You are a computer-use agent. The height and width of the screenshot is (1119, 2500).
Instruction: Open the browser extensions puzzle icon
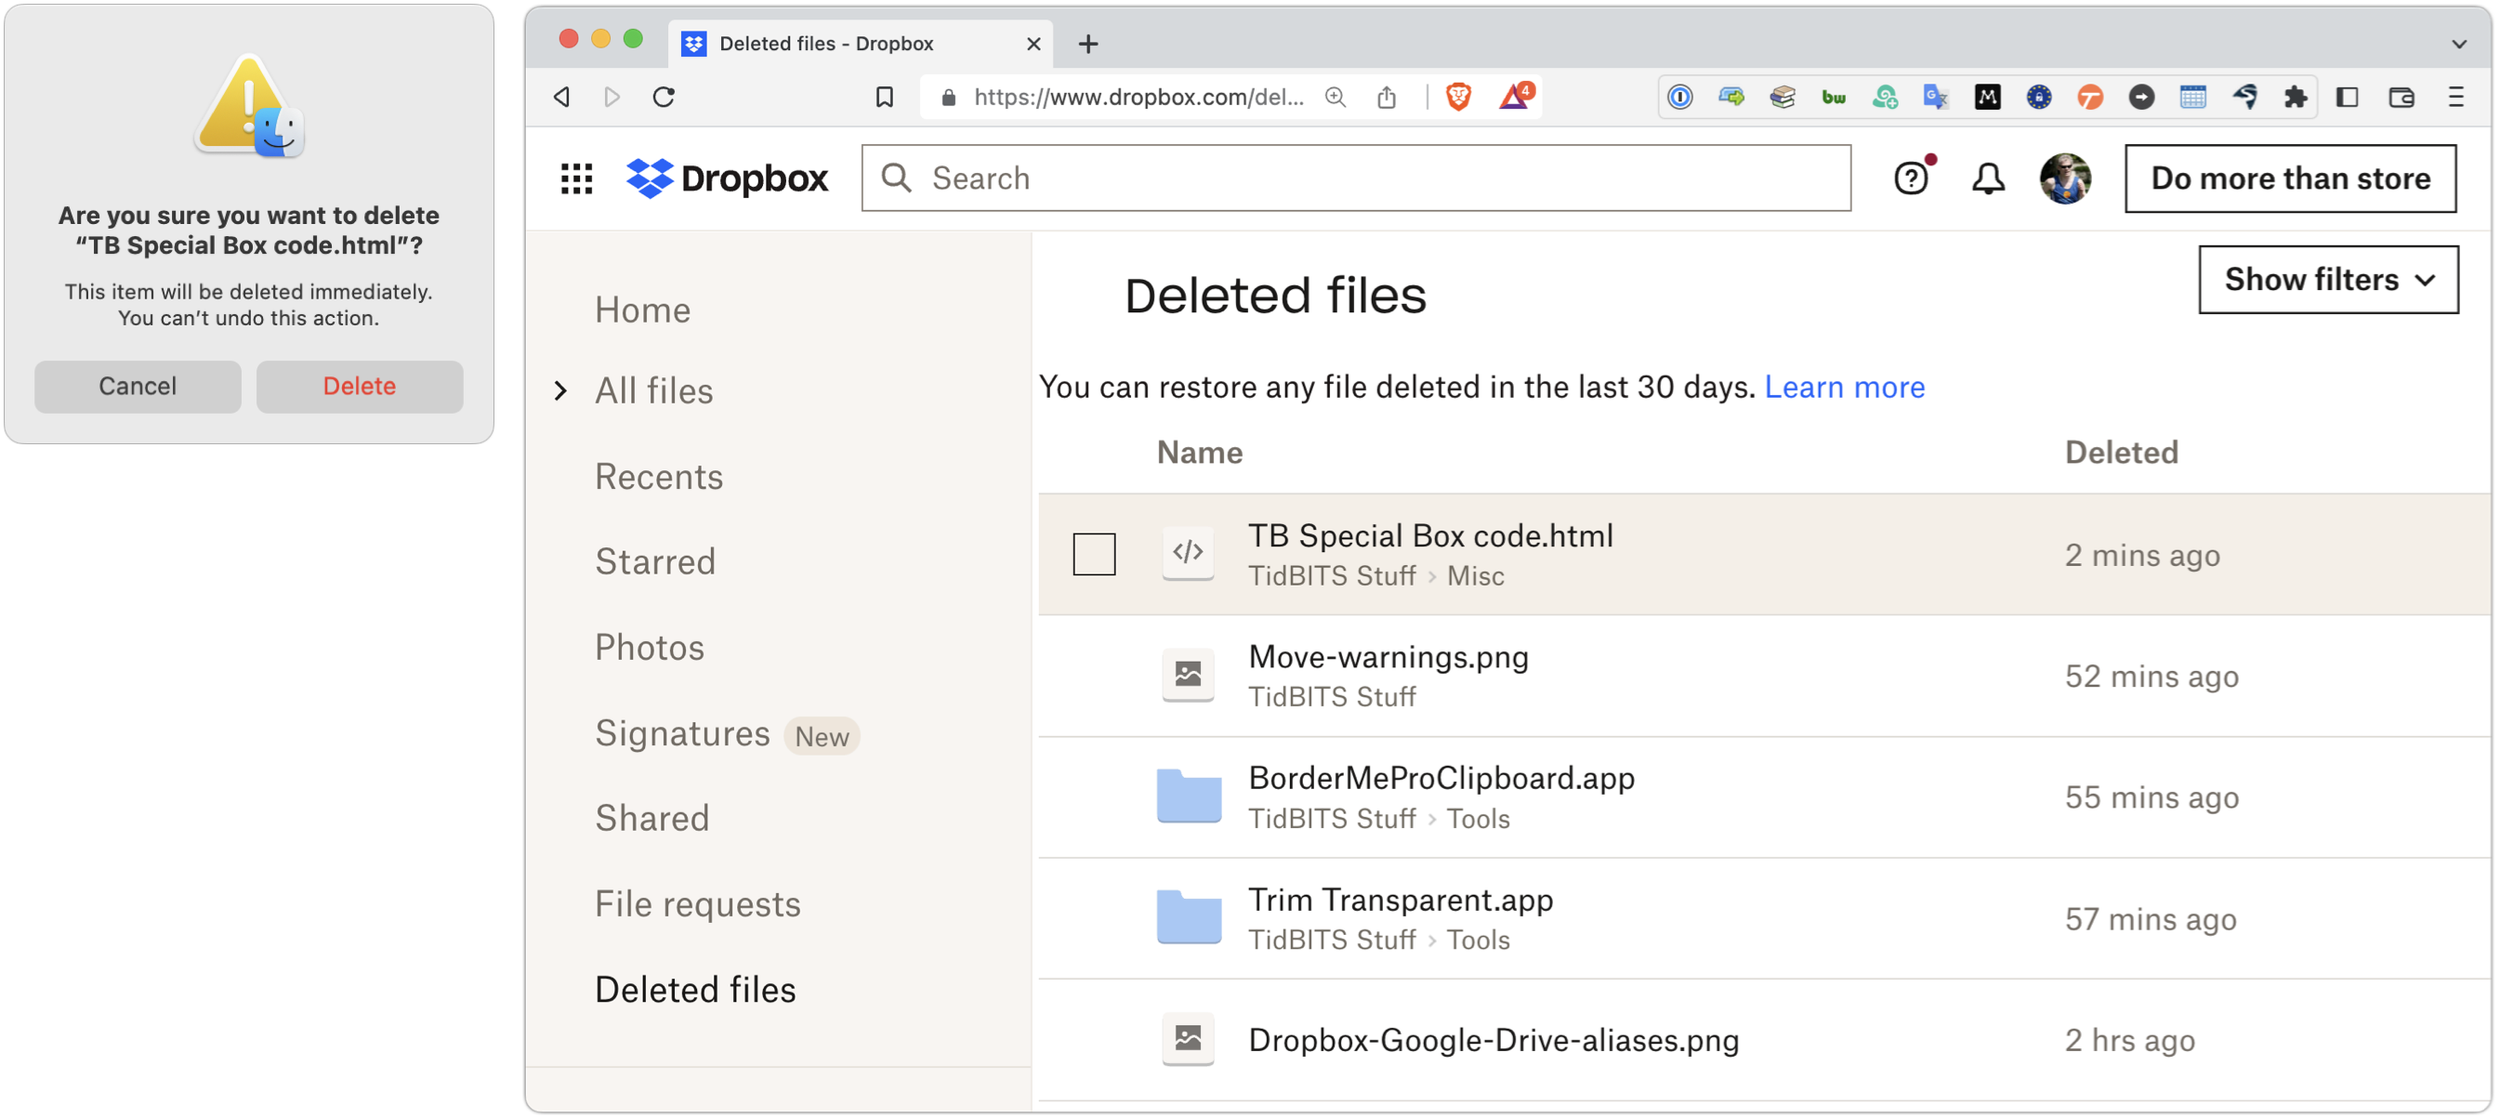pos(2295,97)
